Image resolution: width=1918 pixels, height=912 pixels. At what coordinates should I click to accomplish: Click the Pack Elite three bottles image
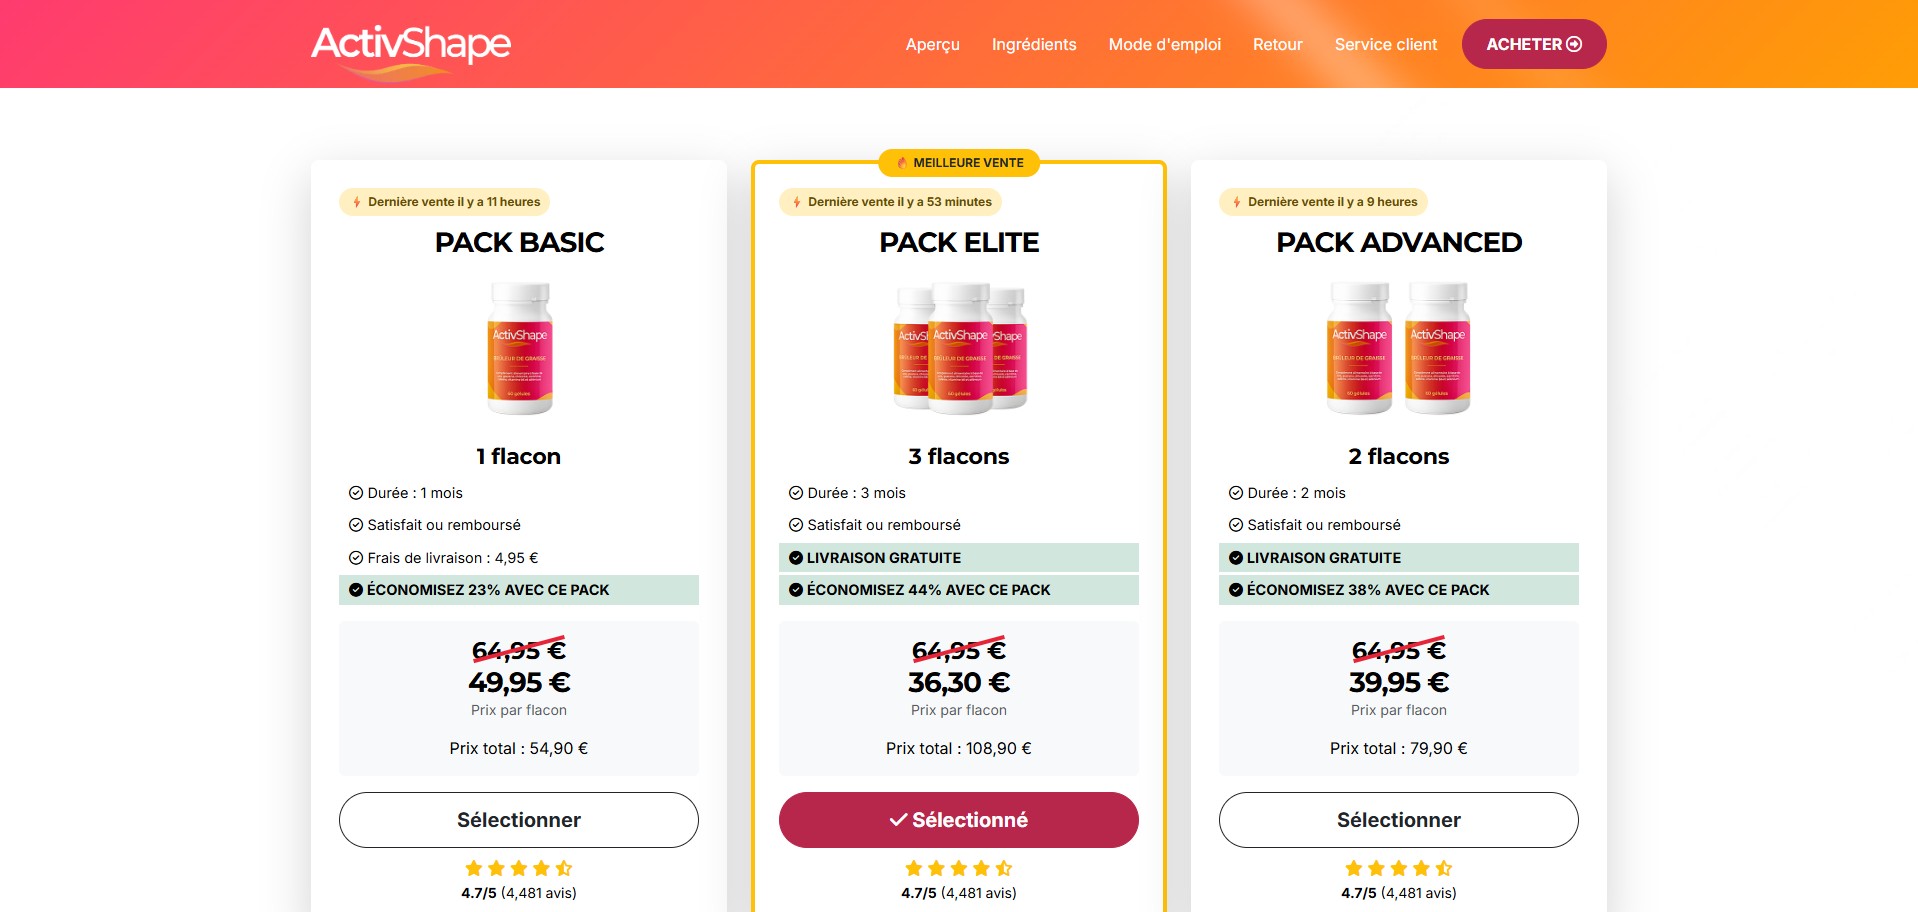[x=959, y=348]
